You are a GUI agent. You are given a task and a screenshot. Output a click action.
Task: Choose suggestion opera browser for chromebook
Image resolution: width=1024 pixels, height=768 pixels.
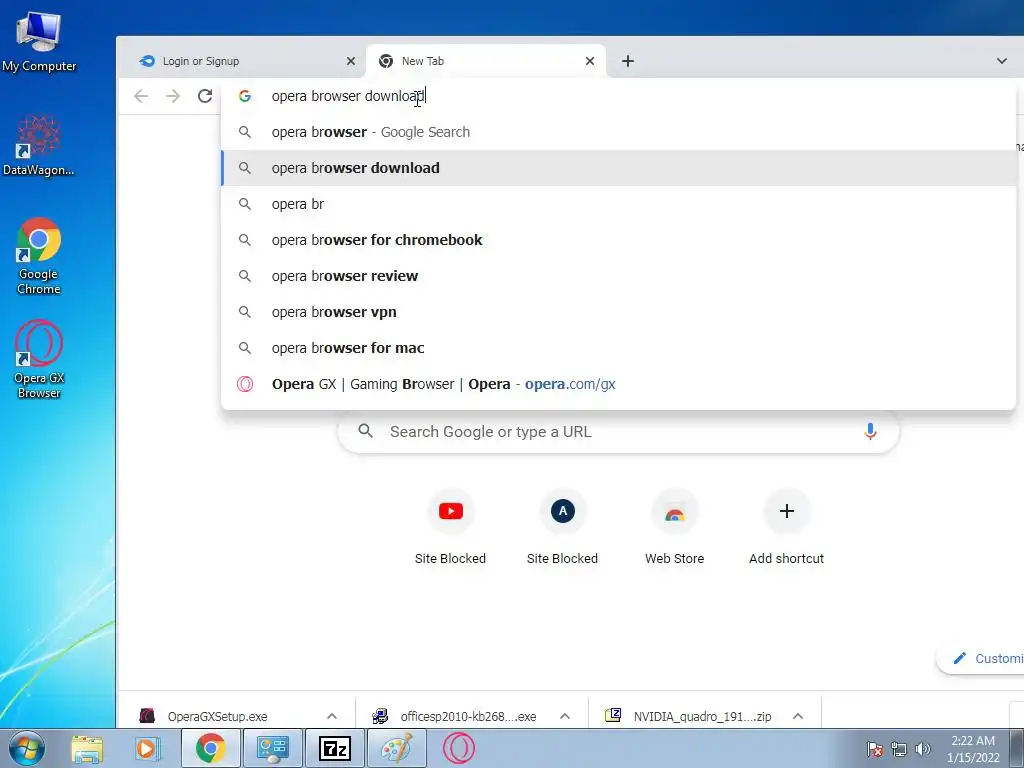[x=618, y=240]
